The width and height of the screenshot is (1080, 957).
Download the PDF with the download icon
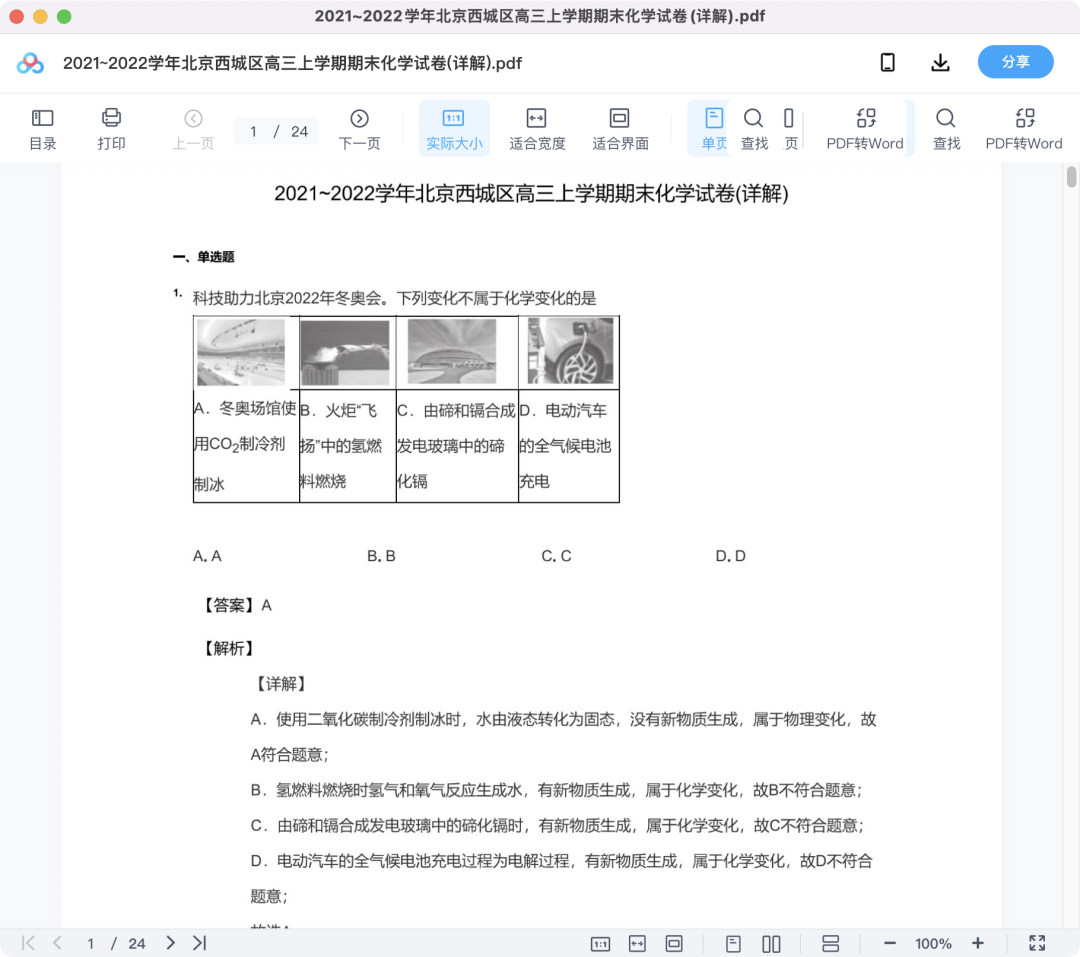click(940, 63)
